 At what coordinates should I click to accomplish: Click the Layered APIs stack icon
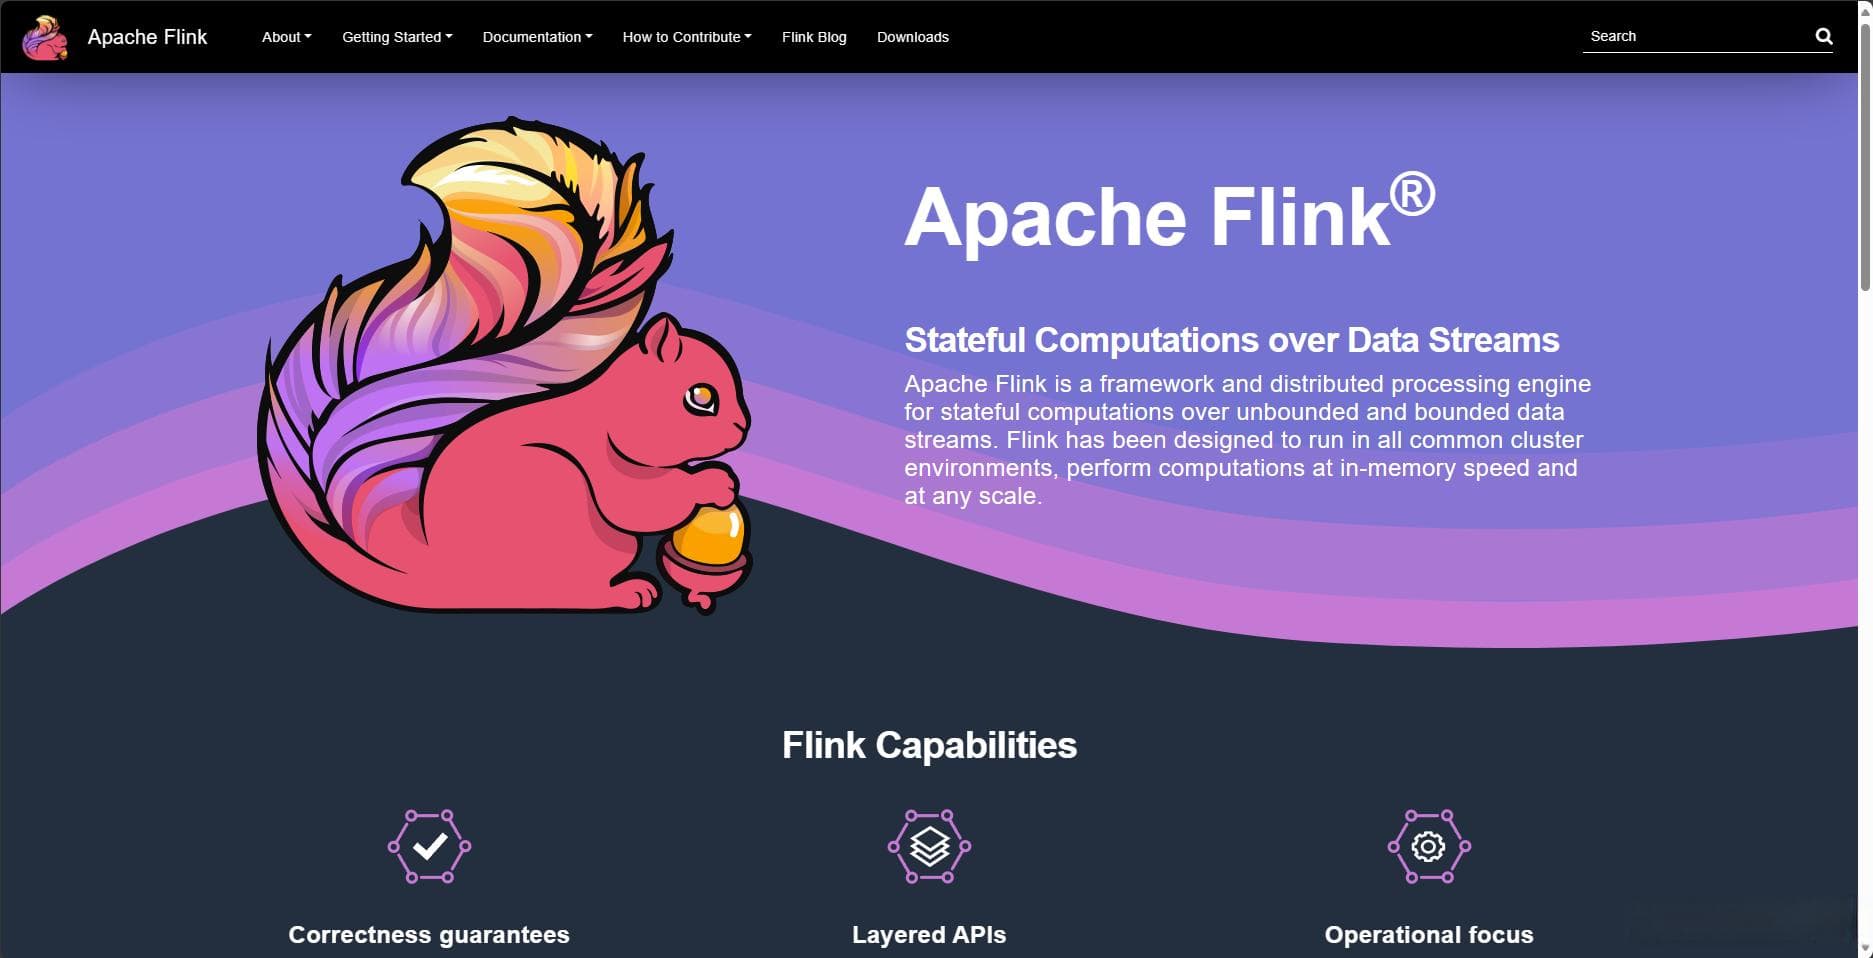click(x=929, y=846)
